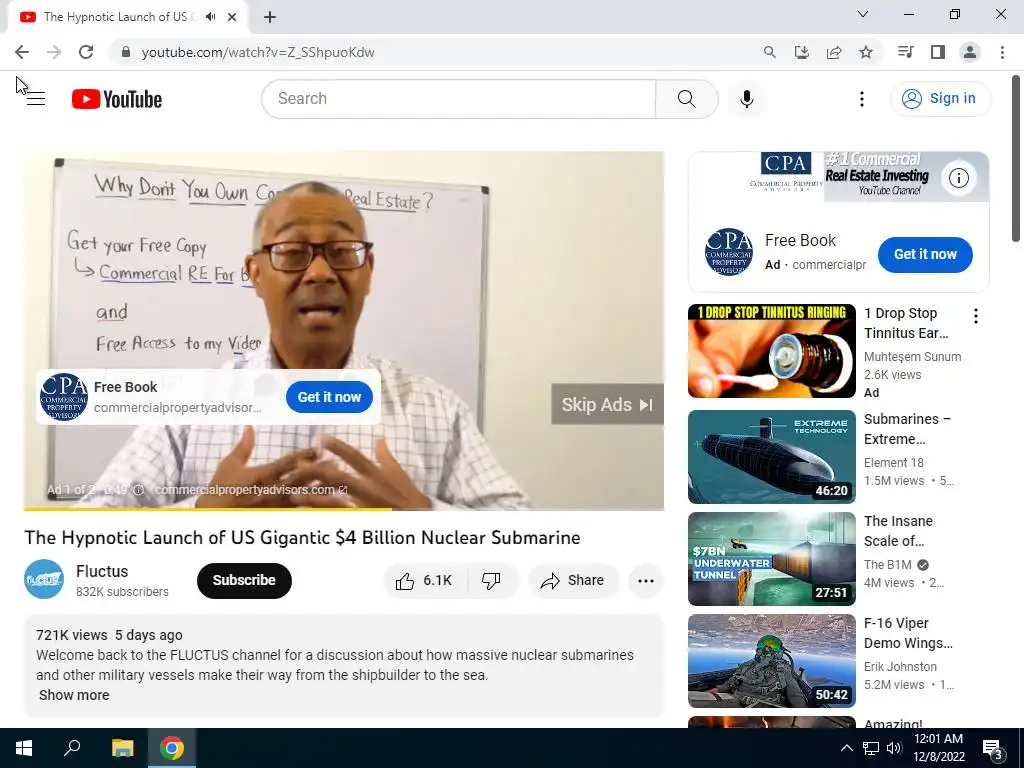
Task: Click the page vertical scrollbar
Action: coord(1016,159)
